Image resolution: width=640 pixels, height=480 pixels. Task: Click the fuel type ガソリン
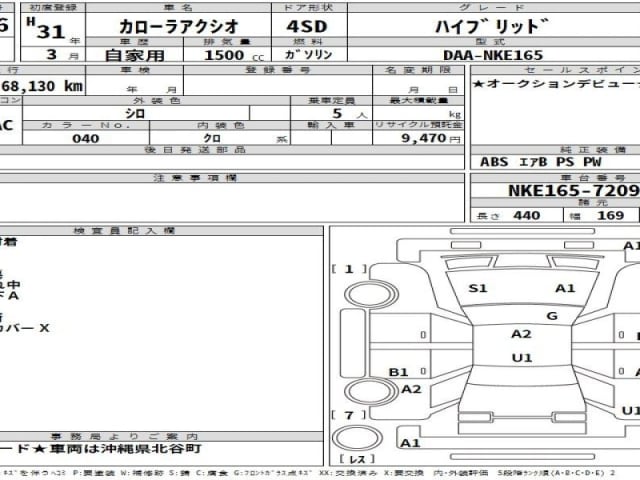coord(309,54)
